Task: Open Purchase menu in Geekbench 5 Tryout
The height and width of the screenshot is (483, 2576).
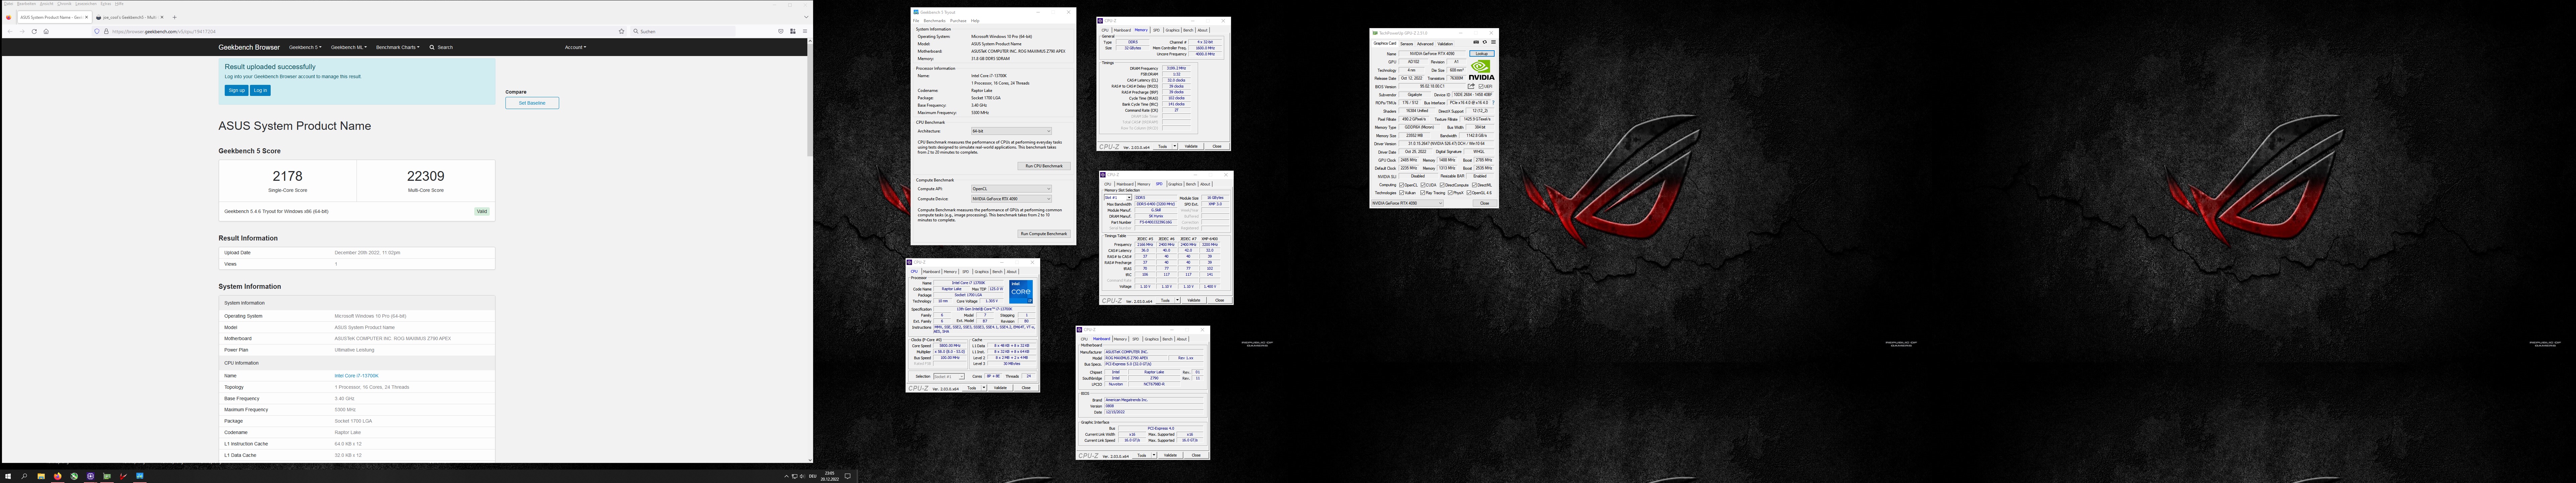Action: tap(958, 21)
